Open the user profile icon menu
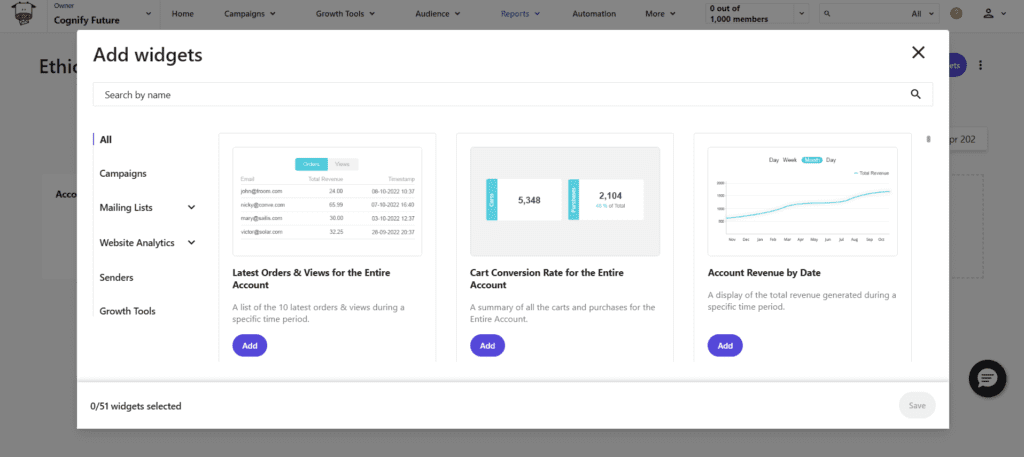 click(x=994, y=14)
